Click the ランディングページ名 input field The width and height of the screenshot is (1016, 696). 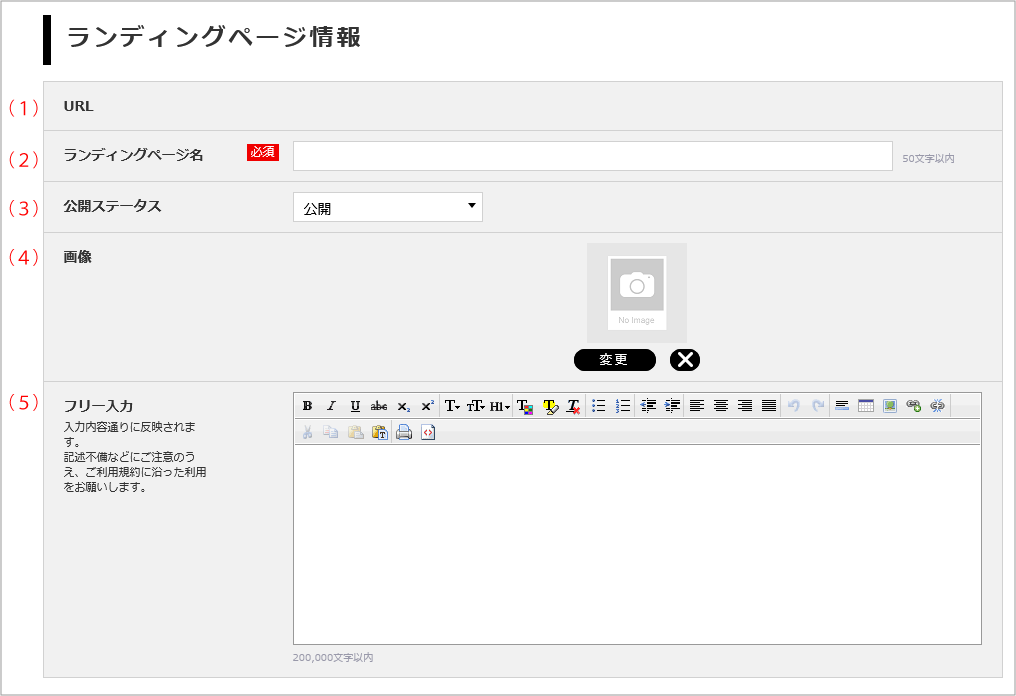point(592,155)
